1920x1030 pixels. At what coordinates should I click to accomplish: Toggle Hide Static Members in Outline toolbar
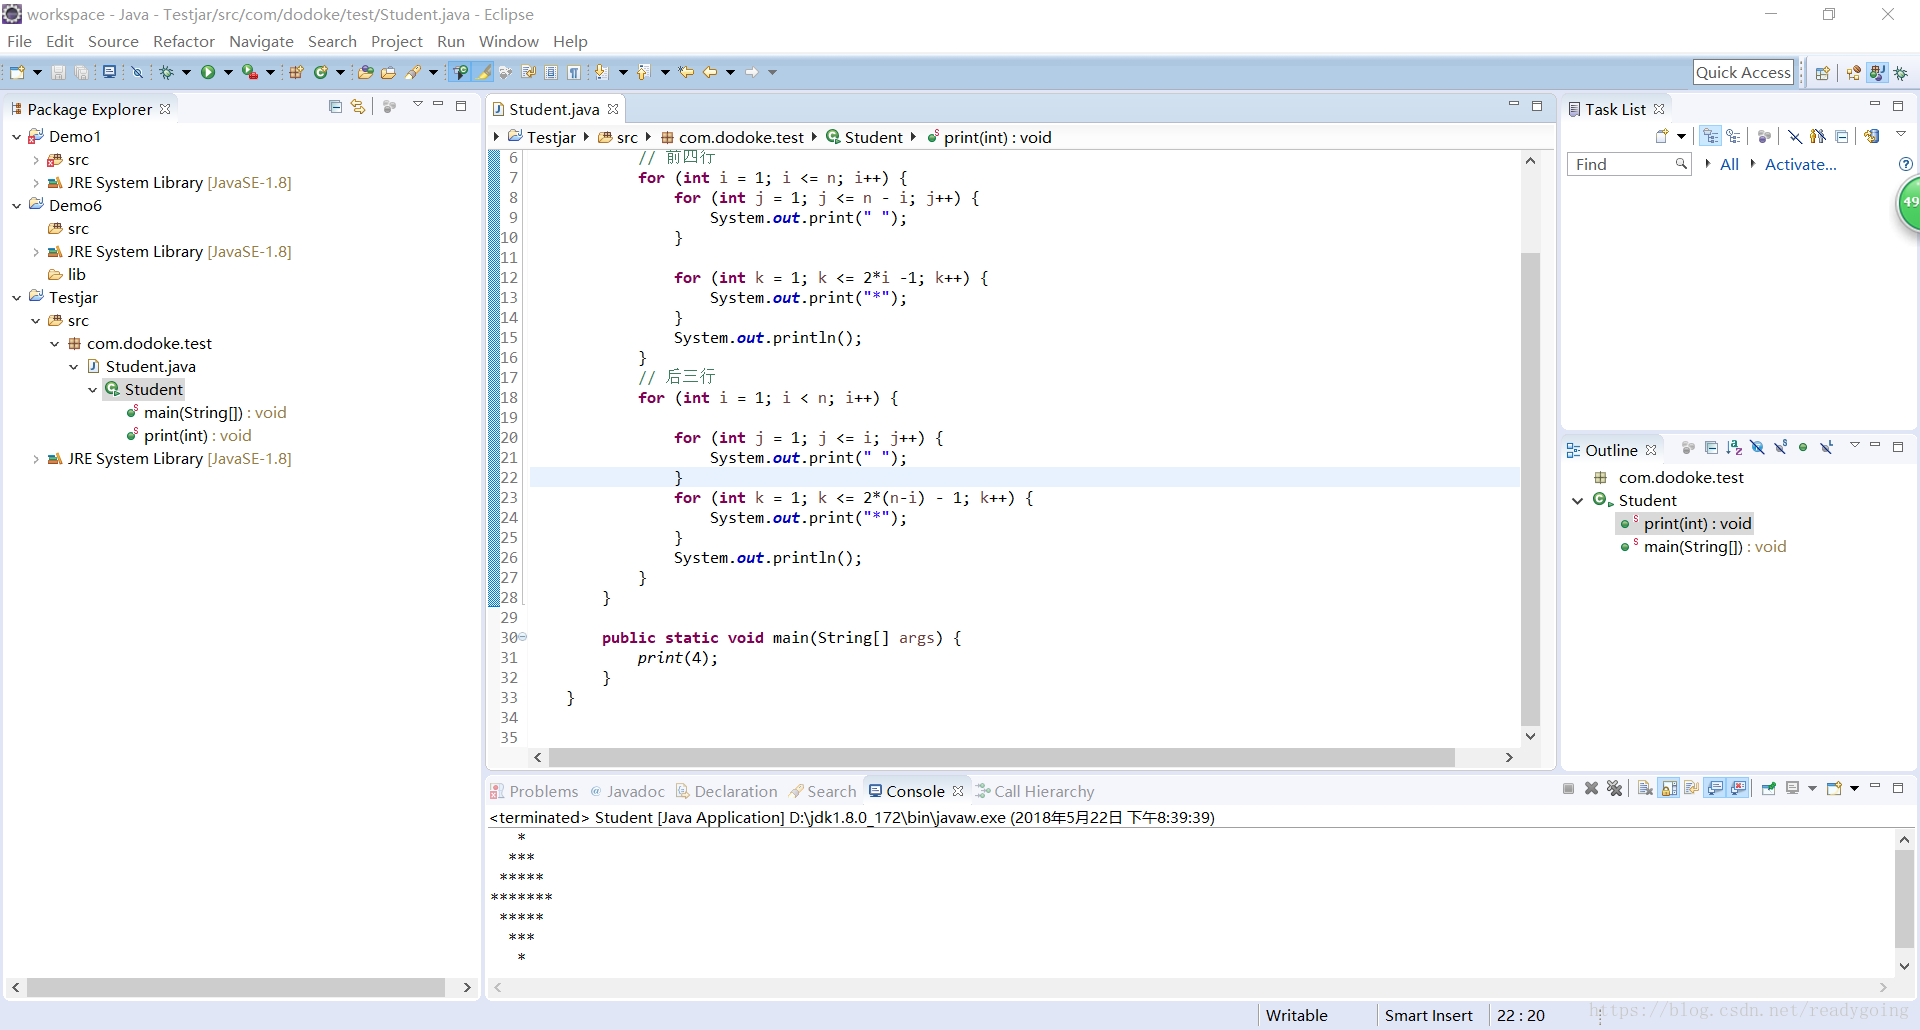[1780, 448]
